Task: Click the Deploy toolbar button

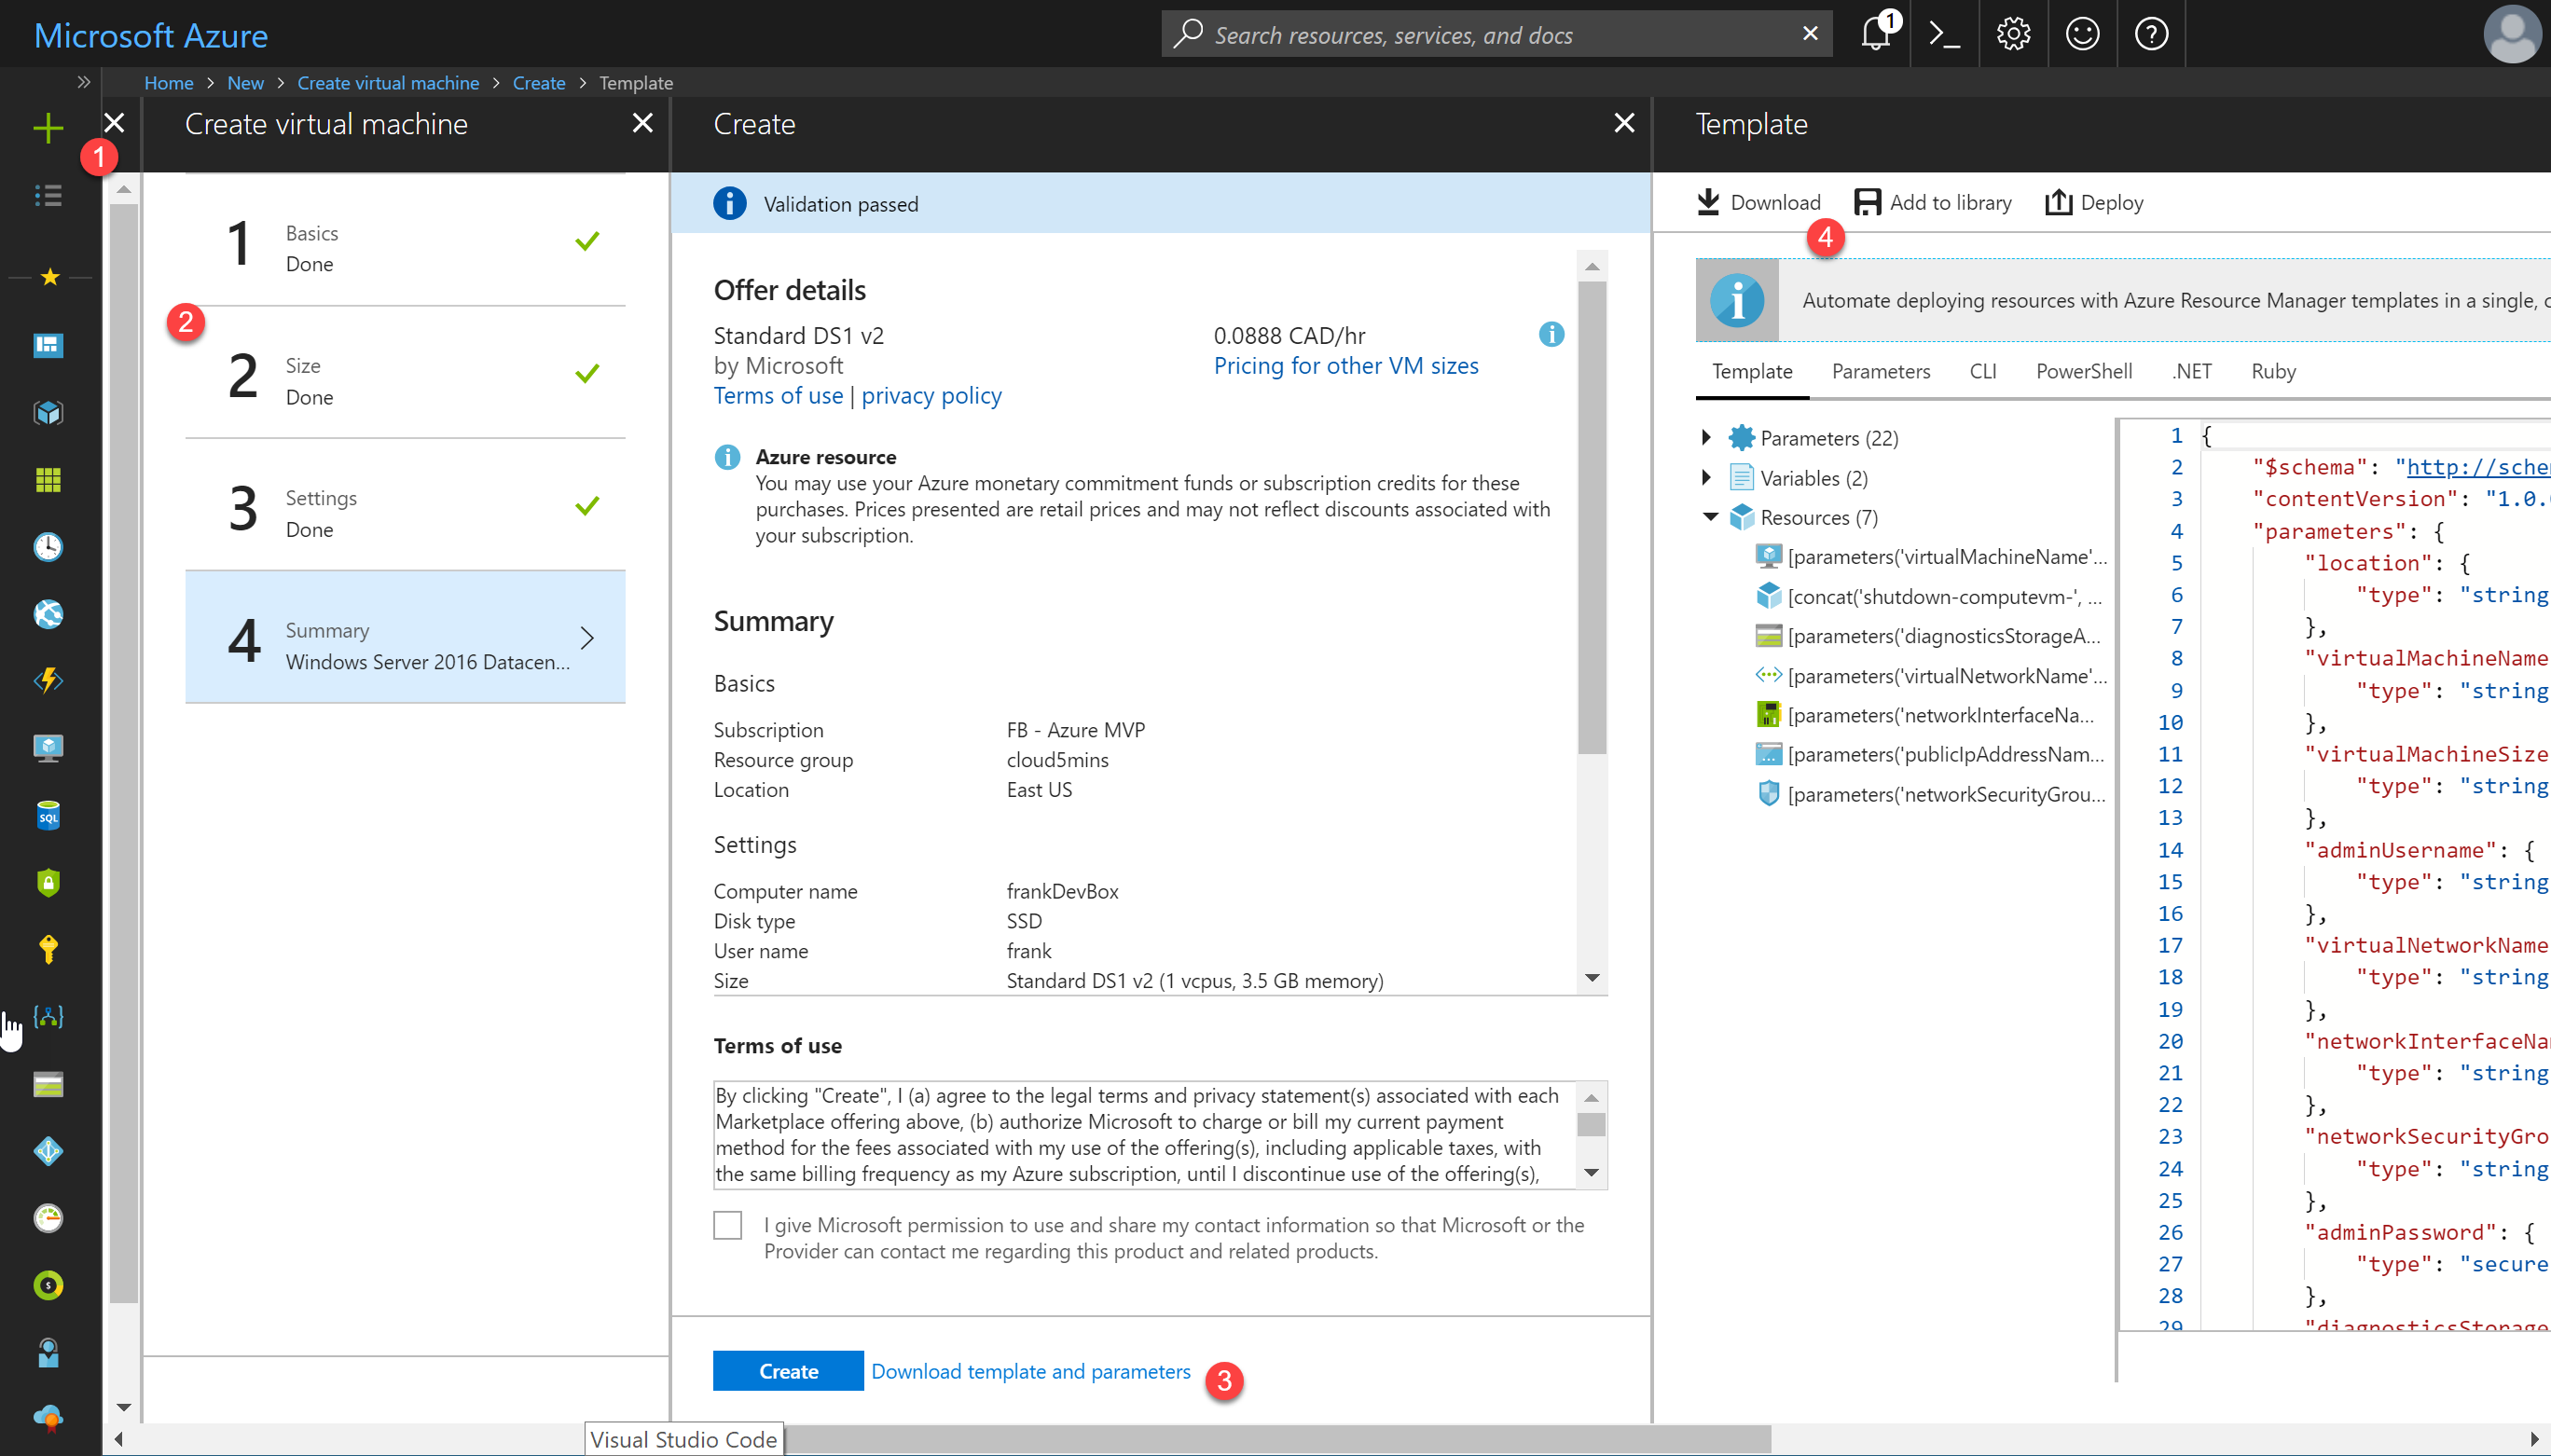Action: pos(2094,202)
